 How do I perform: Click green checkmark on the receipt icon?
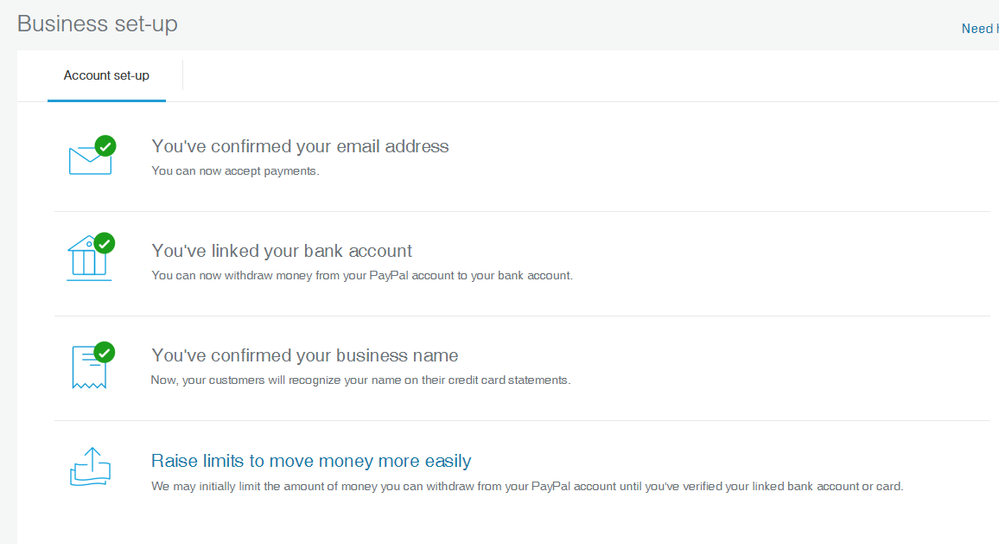pyautogui.click(x=104, y=352)
